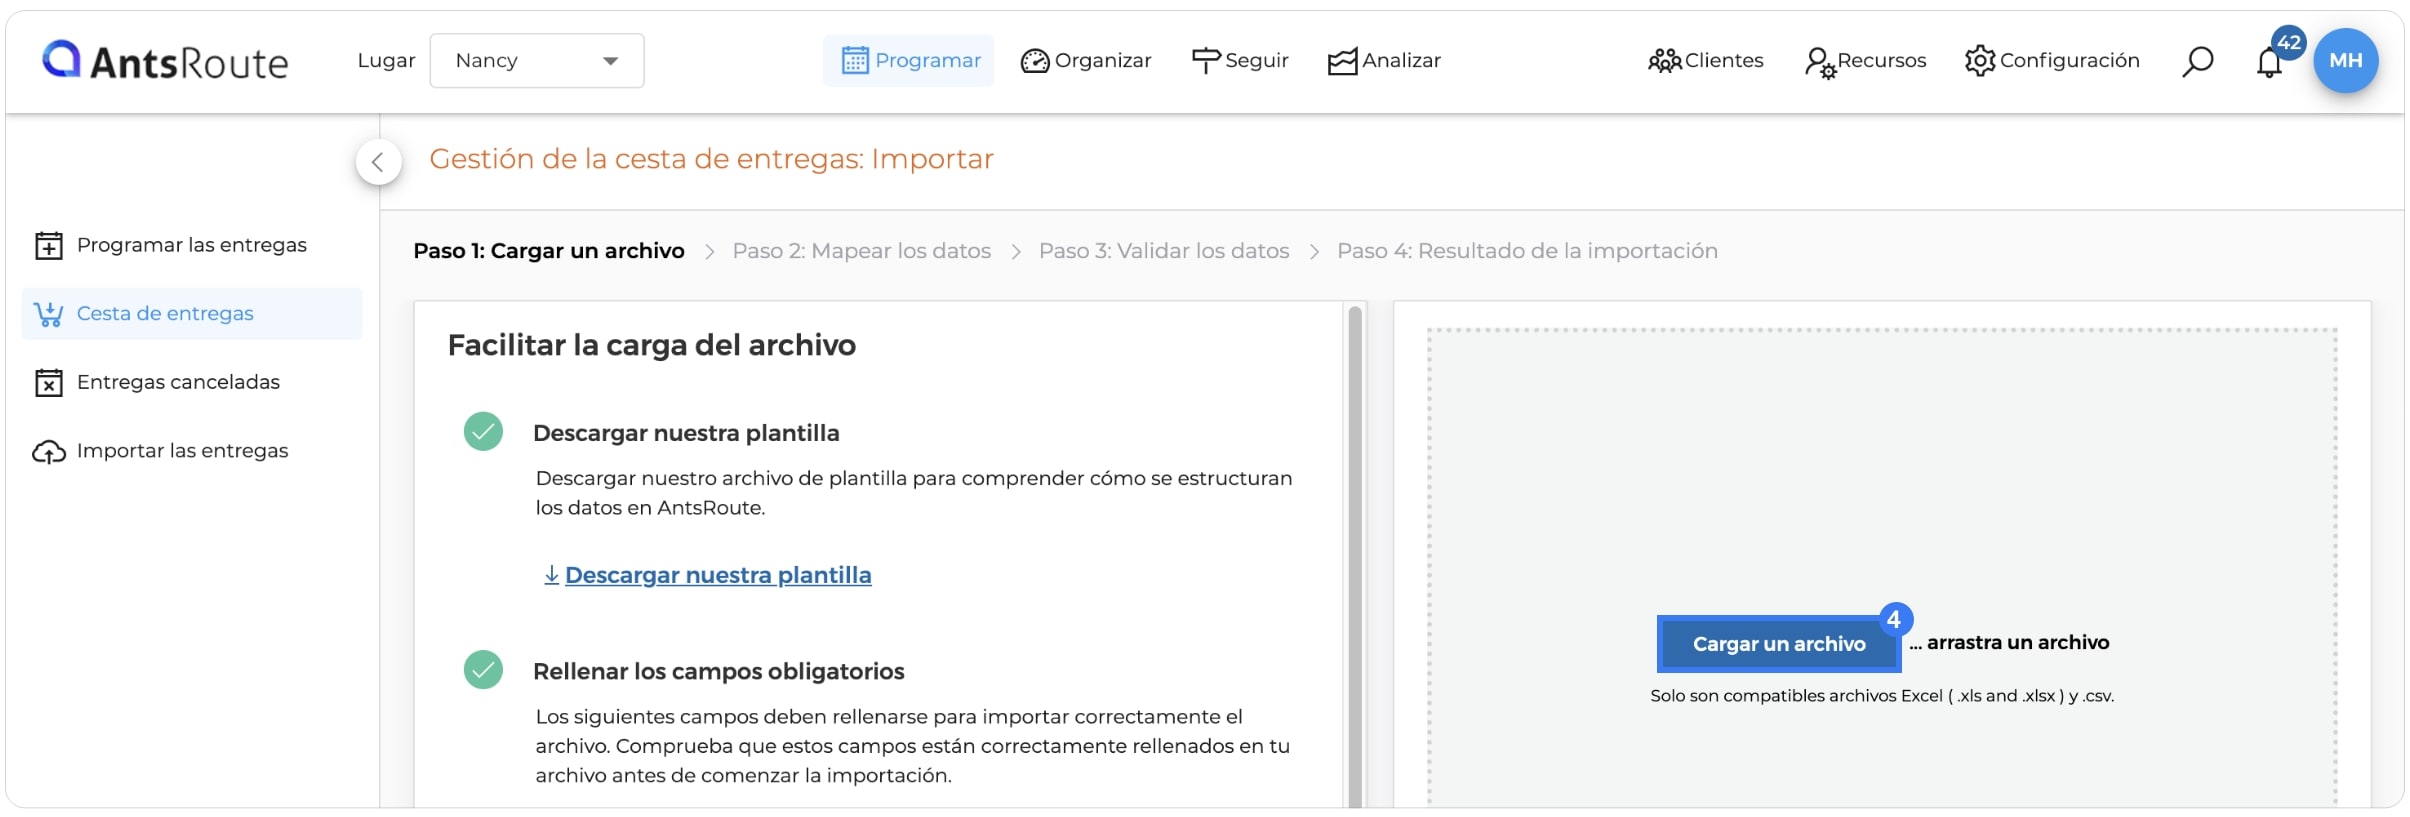The height and width of the screenshot is (817, 2410).
Task: Click the Seguir signpost icon
Action: tap(1206, 61)
